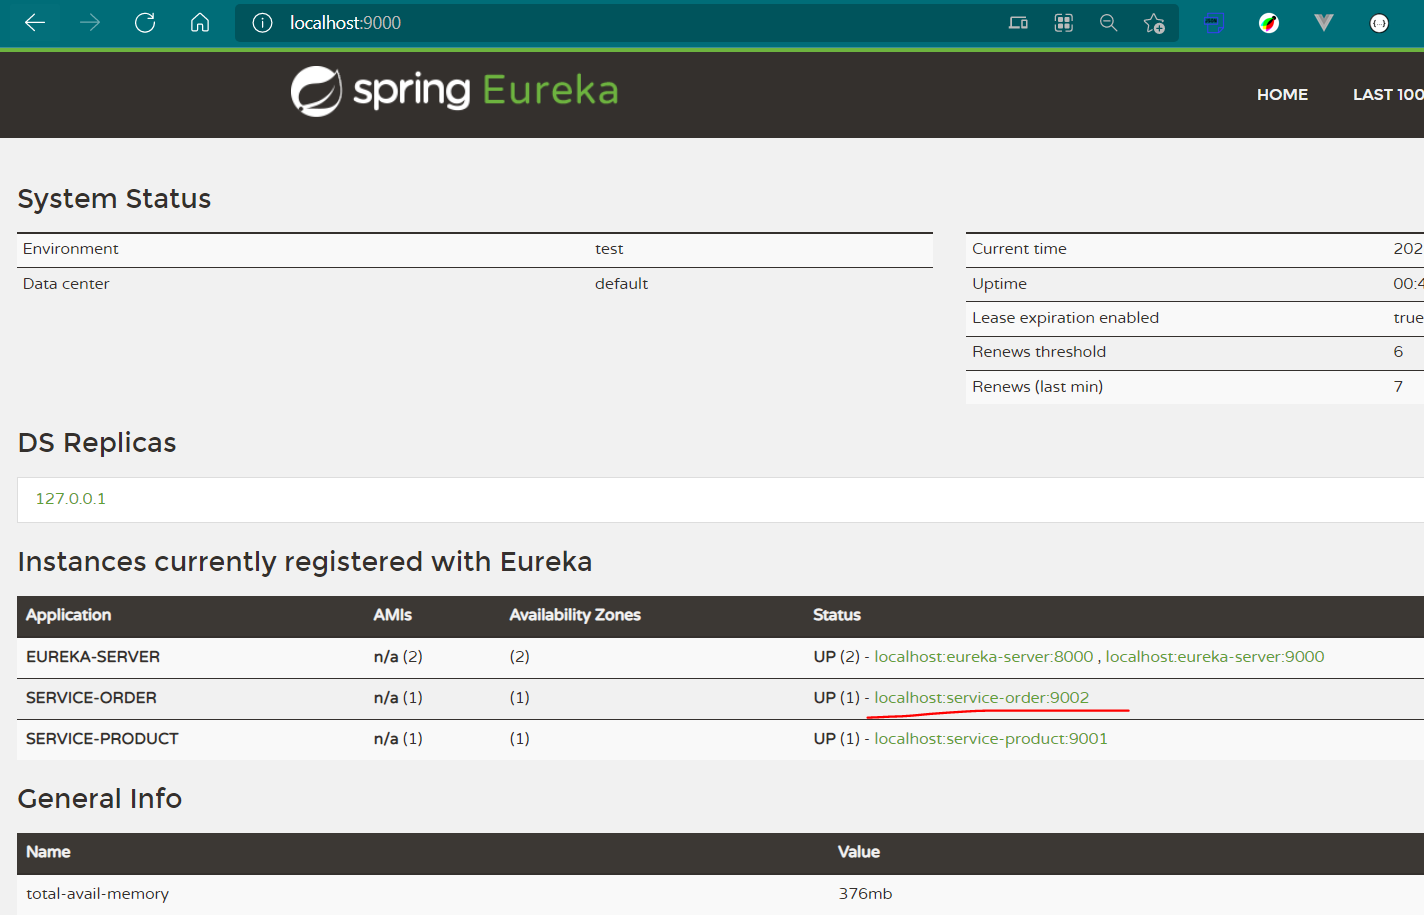Open the 127.0.0.1 replica link
The width and height of the screenshot is (1424, 915).
(x=71, y=498)
